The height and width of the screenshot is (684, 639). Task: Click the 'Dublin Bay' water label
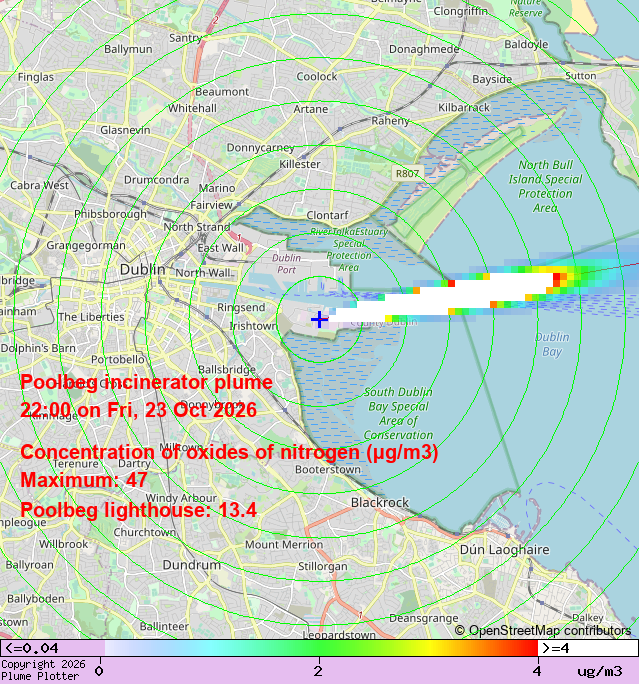[x=552, y=344]
